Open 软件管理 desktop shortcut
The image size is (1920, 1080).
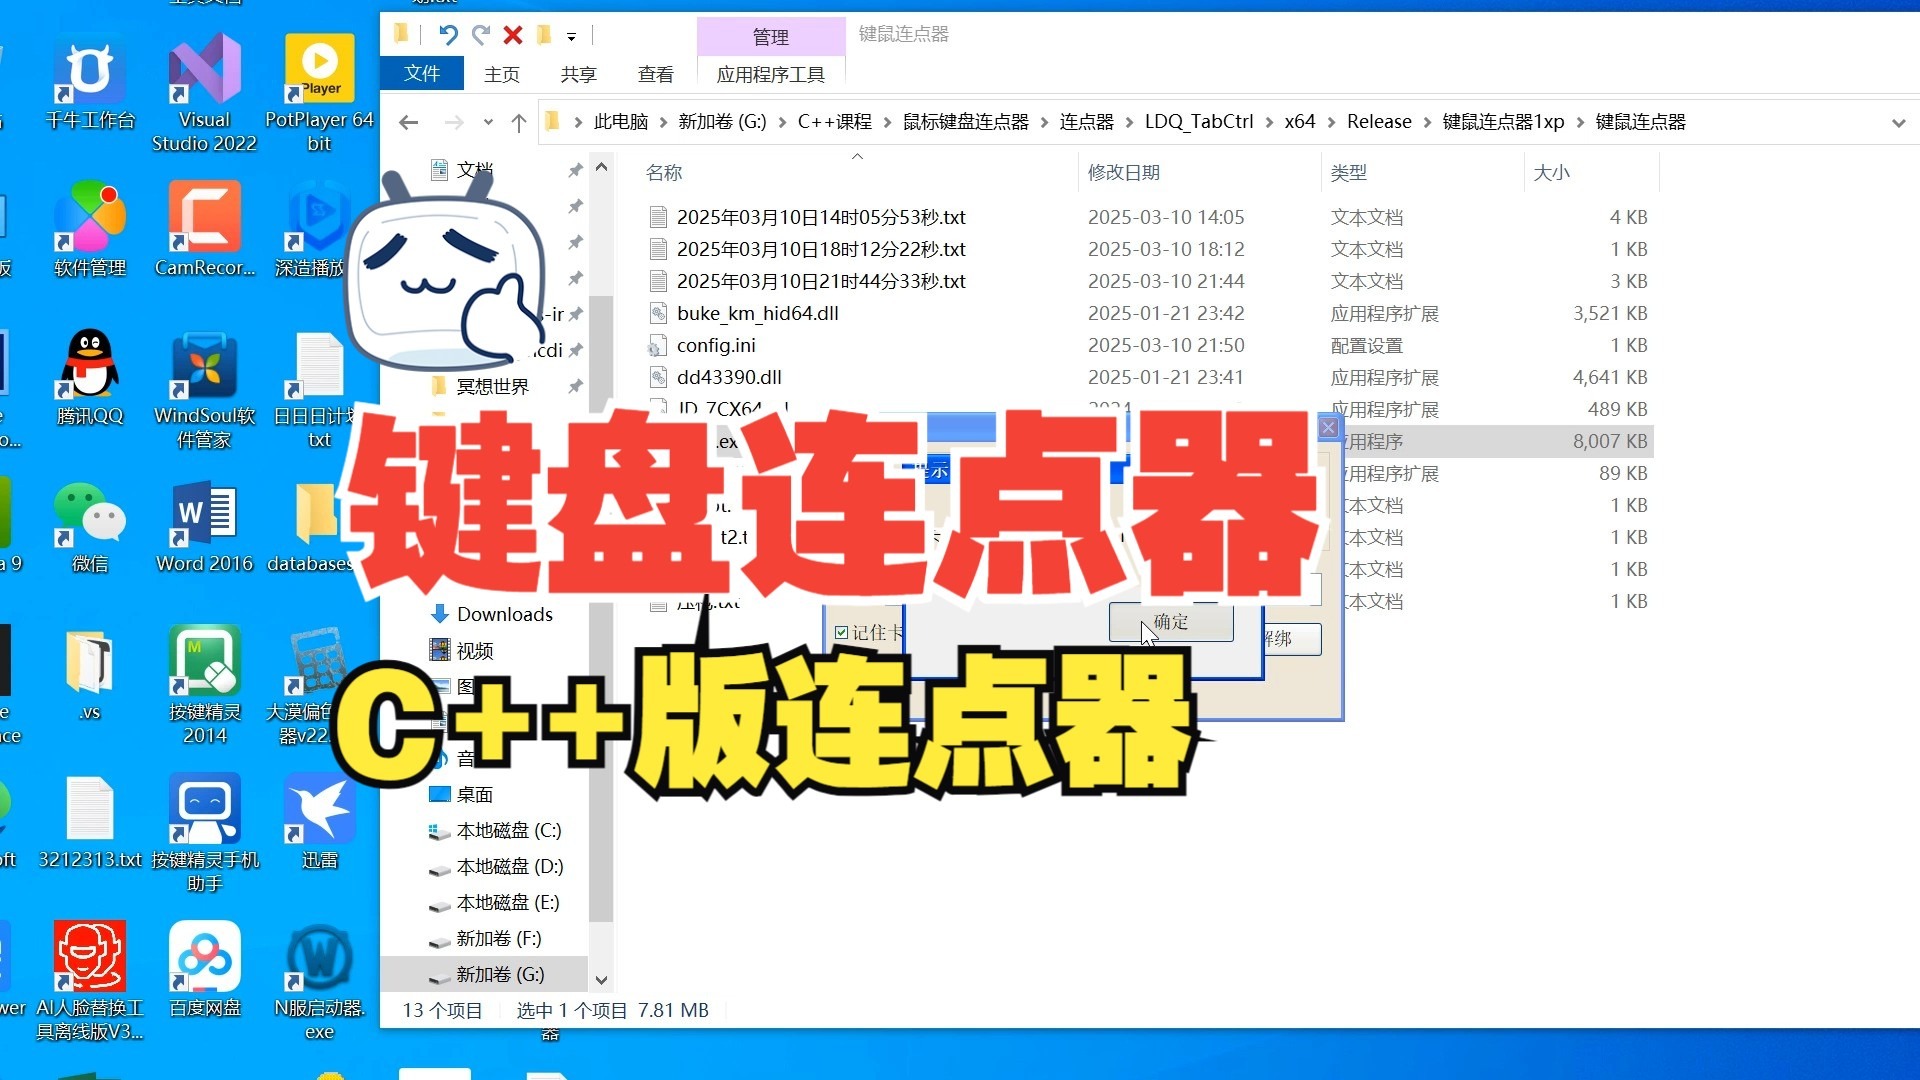[90, 229]
